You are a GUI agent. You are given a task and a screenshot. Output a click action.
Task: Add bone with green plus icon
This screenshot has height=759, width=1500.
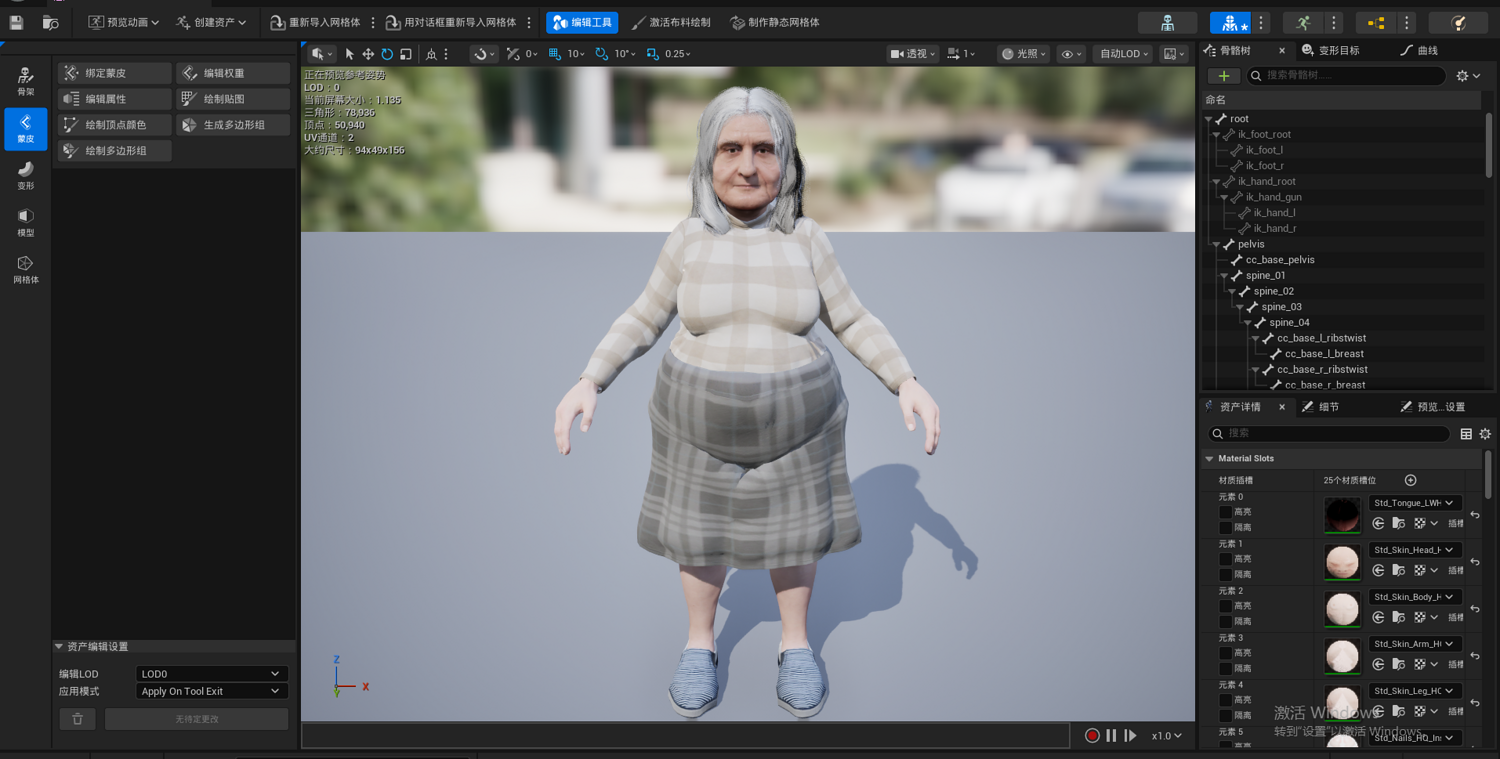tap(1223, 76)
